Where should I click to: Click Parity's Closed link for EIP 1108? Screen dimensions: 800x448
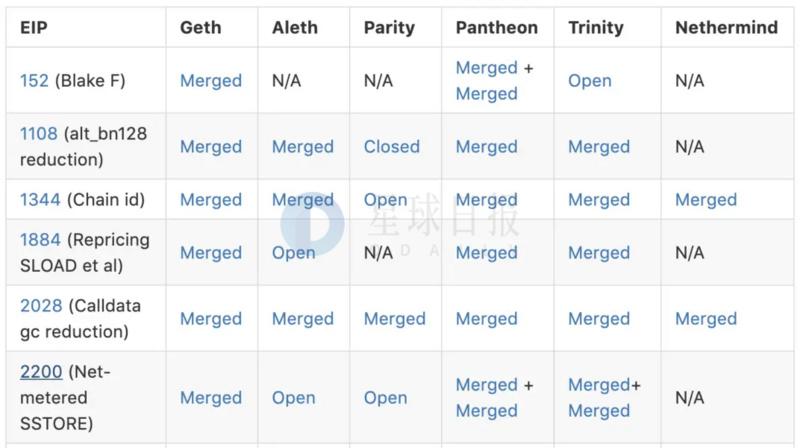point(391,147)
